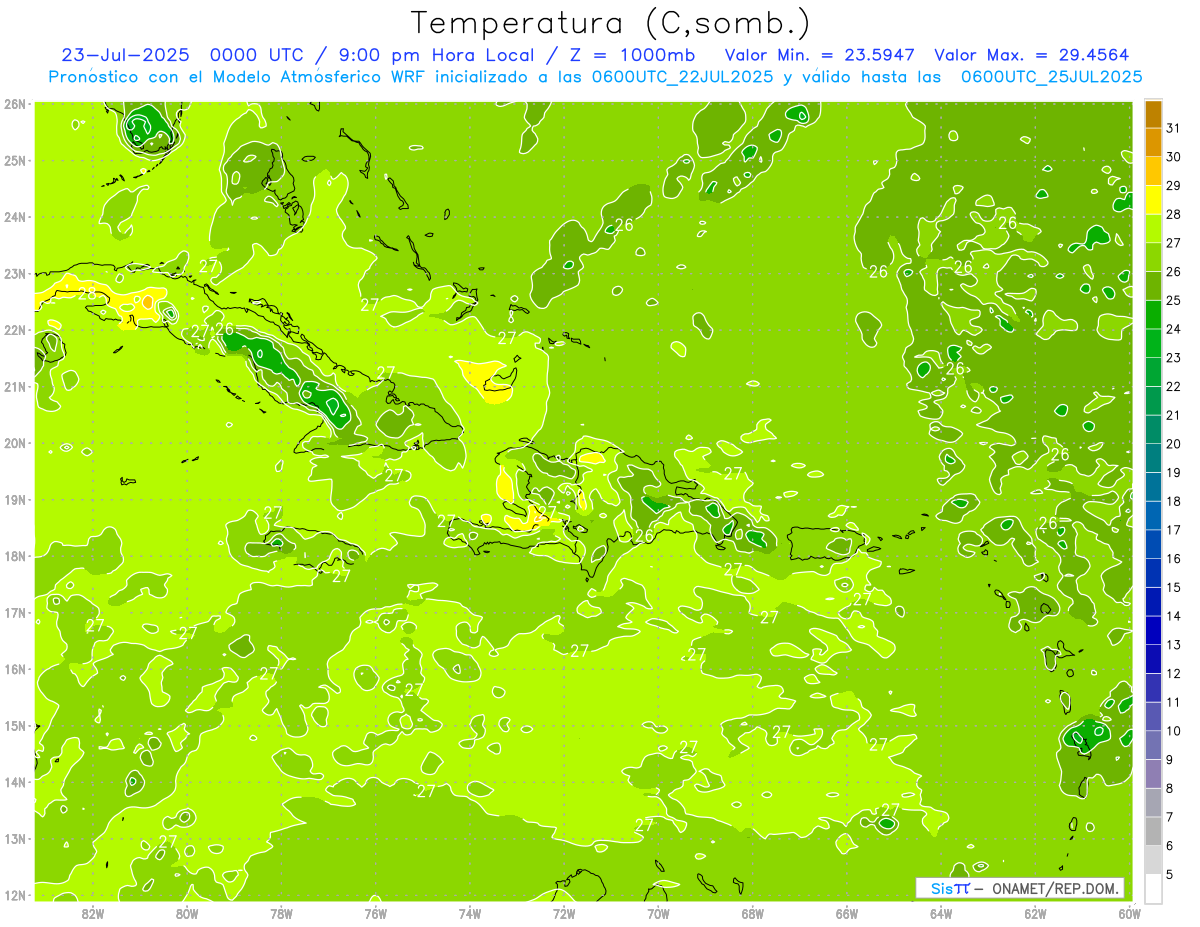Image resolution: width=1200 pixels, height=927 pixels.
Task: Click the 68W longitude axis label
Action: (753, 913)
